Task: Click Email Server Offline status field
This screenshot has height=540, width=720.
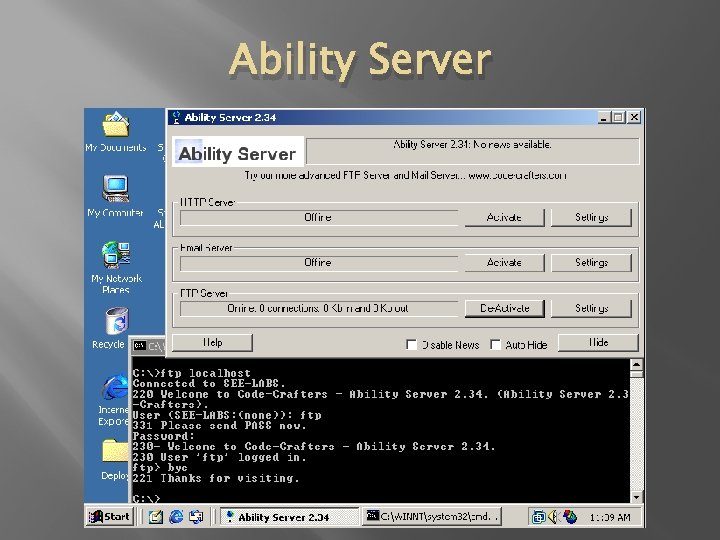Action: [x=318, y=263]
